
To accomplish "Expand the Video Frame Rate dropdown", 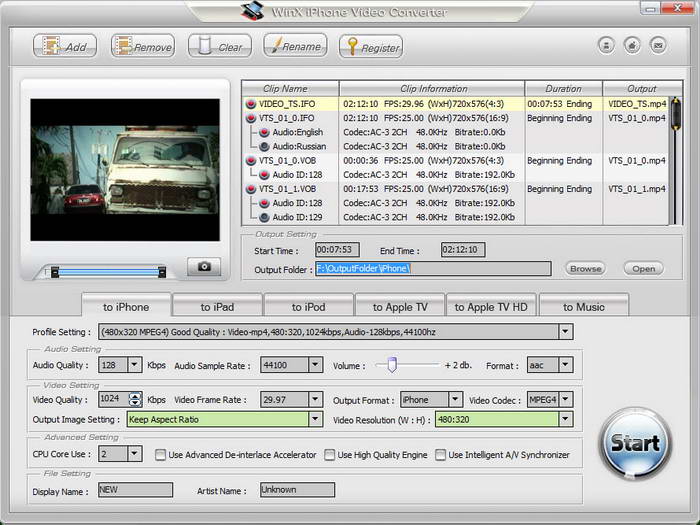I will click(315, 400).
